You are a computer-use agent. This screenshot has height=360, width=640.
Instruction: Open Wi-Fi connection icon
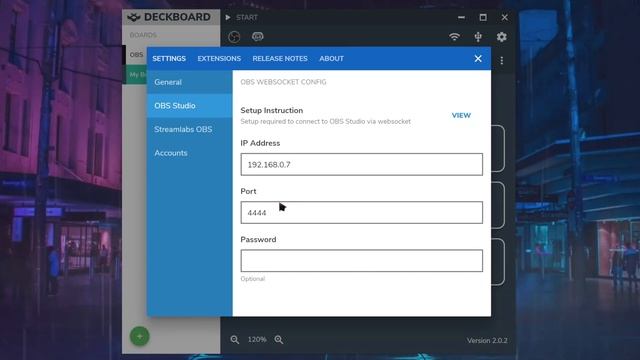454,37
